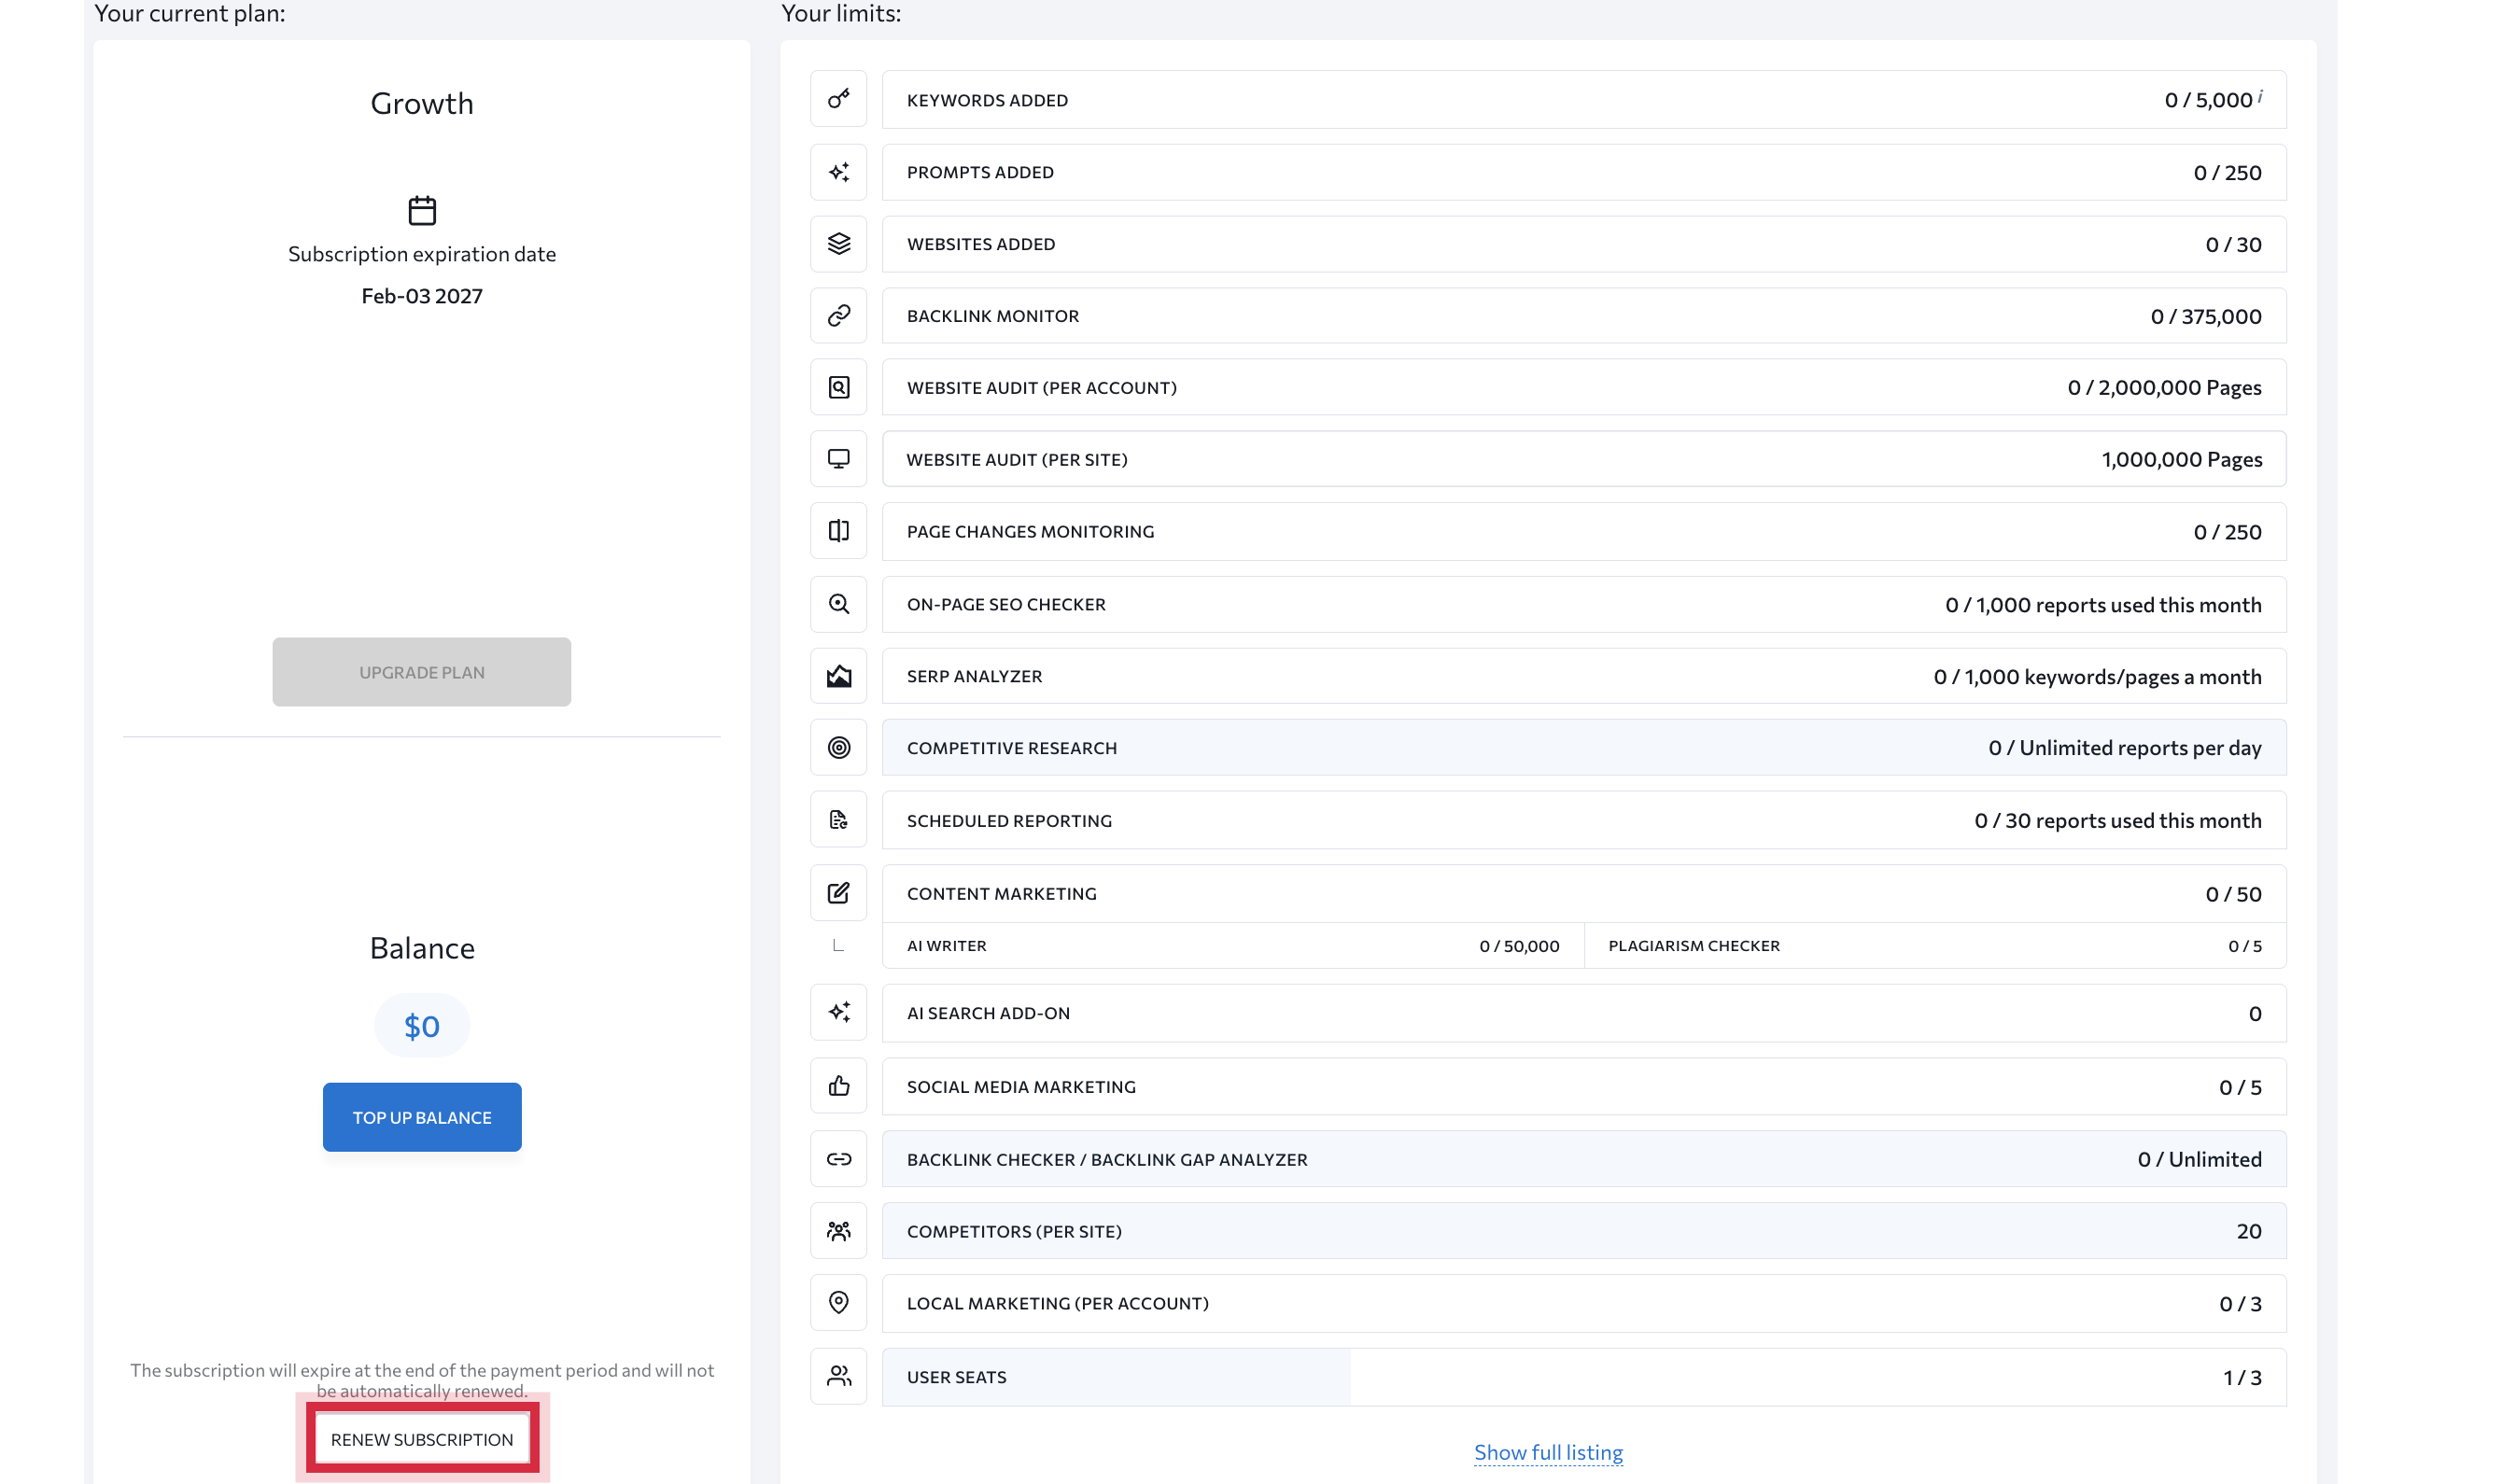Screen dimensions: 2502x1484
Task: Click the Website Audit per account icon
Action: pyautogui.click(x=838, y=387)
